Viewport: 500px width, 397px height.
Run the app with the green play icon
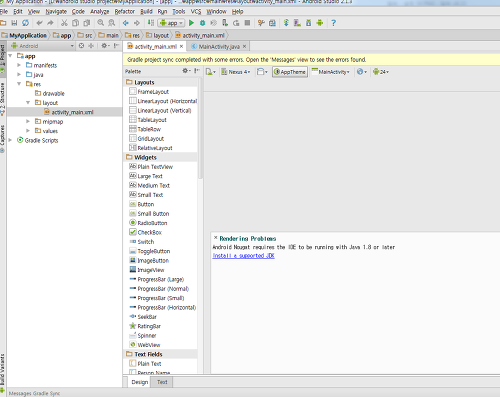pos(191,23)
